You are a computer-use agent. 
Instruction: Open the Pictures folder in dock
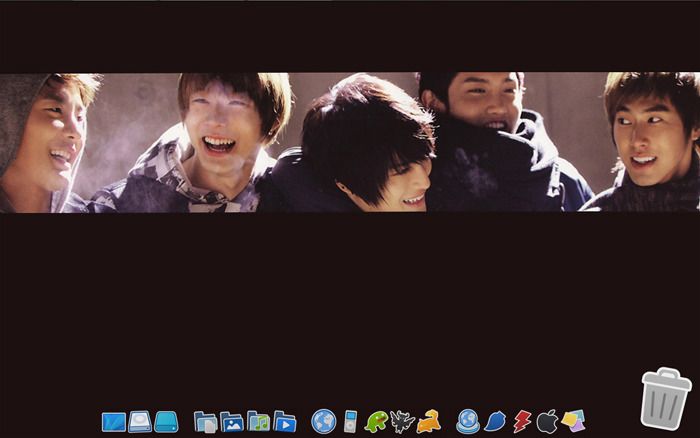coord(232,422)
